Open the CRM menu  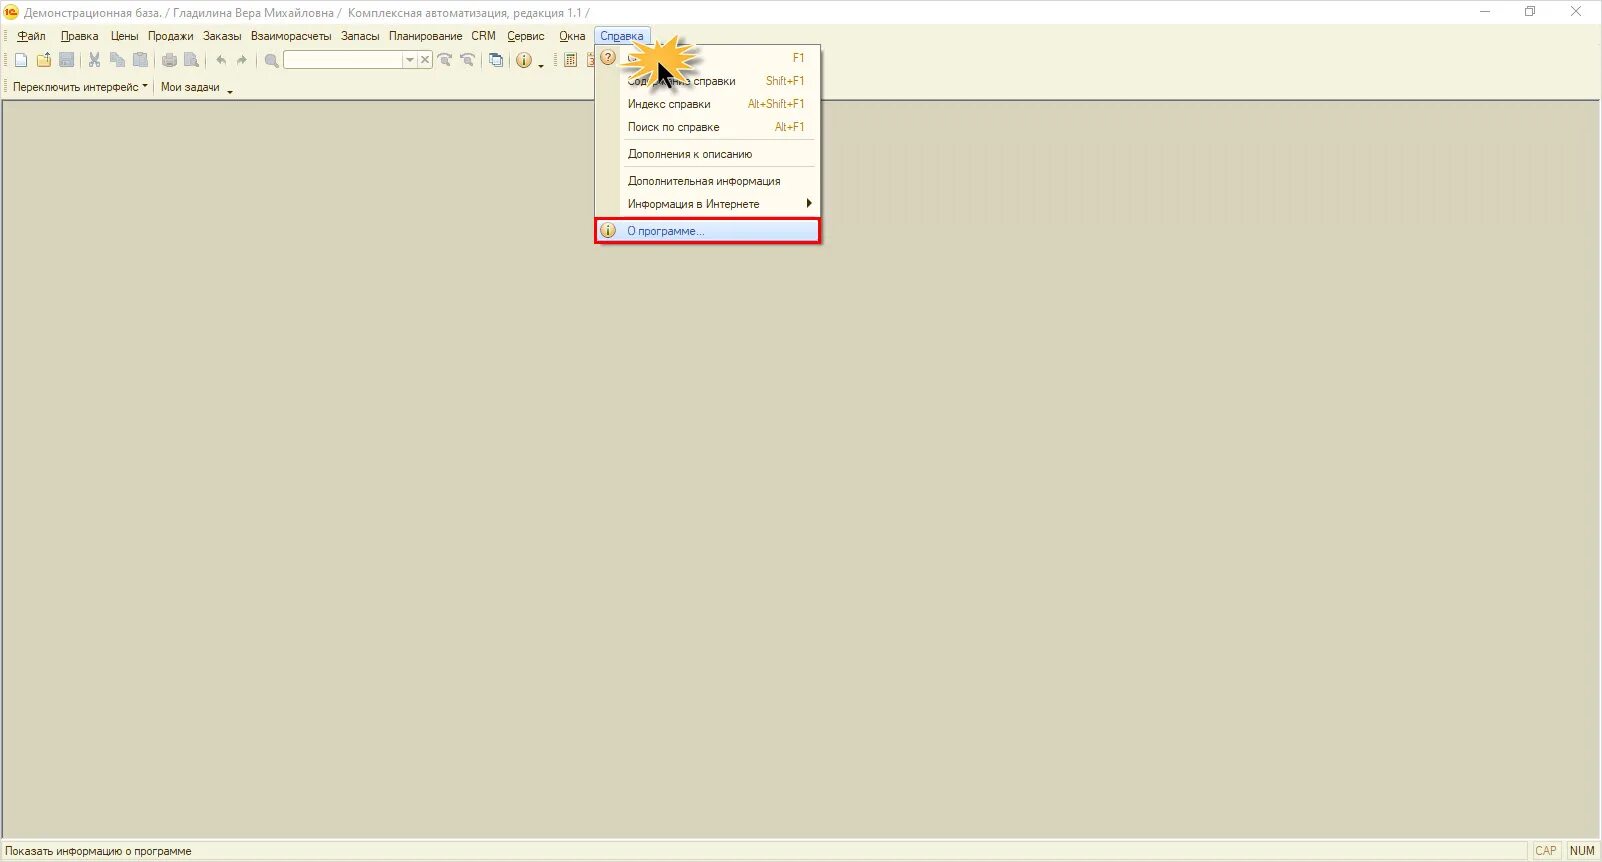(x=483, y=36)
